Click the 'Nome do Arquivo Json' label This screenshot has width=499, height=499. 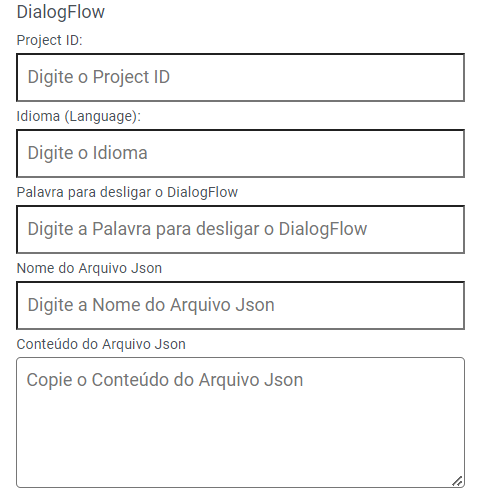click(x=89, y=268)
